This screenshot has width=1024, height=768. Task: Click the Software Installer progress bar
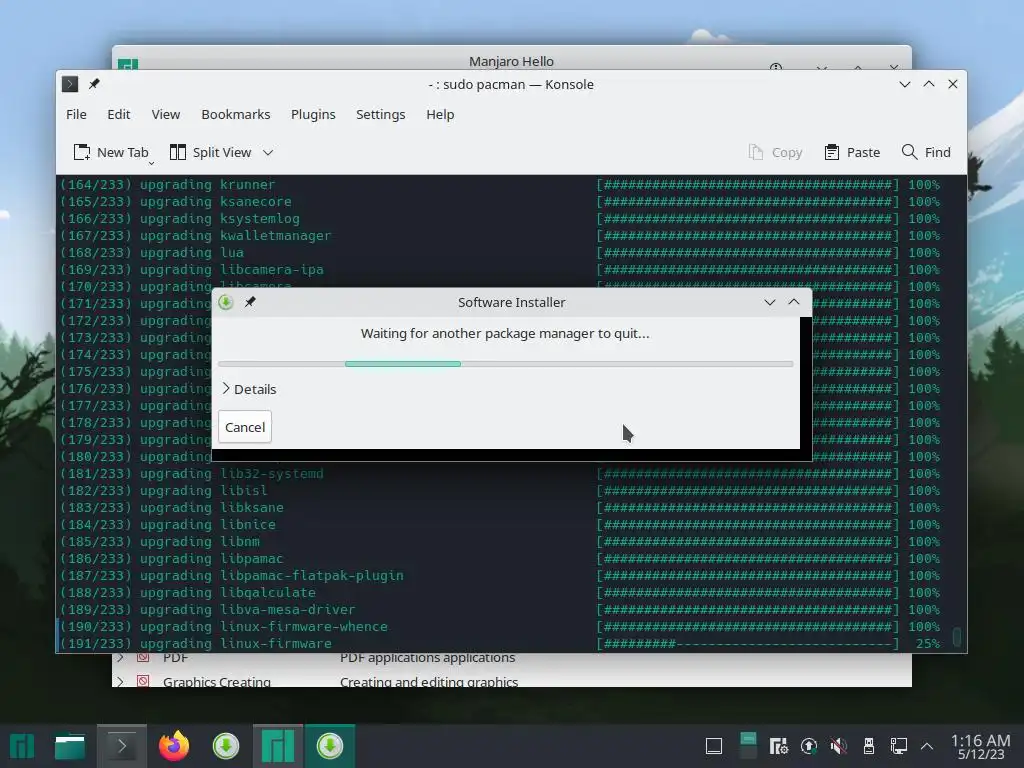(x=505, y=364)
